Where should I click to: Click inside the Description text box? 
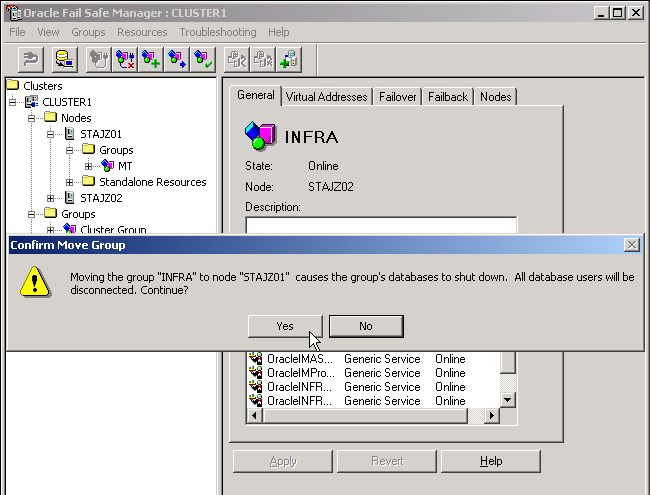coord(381,225)
